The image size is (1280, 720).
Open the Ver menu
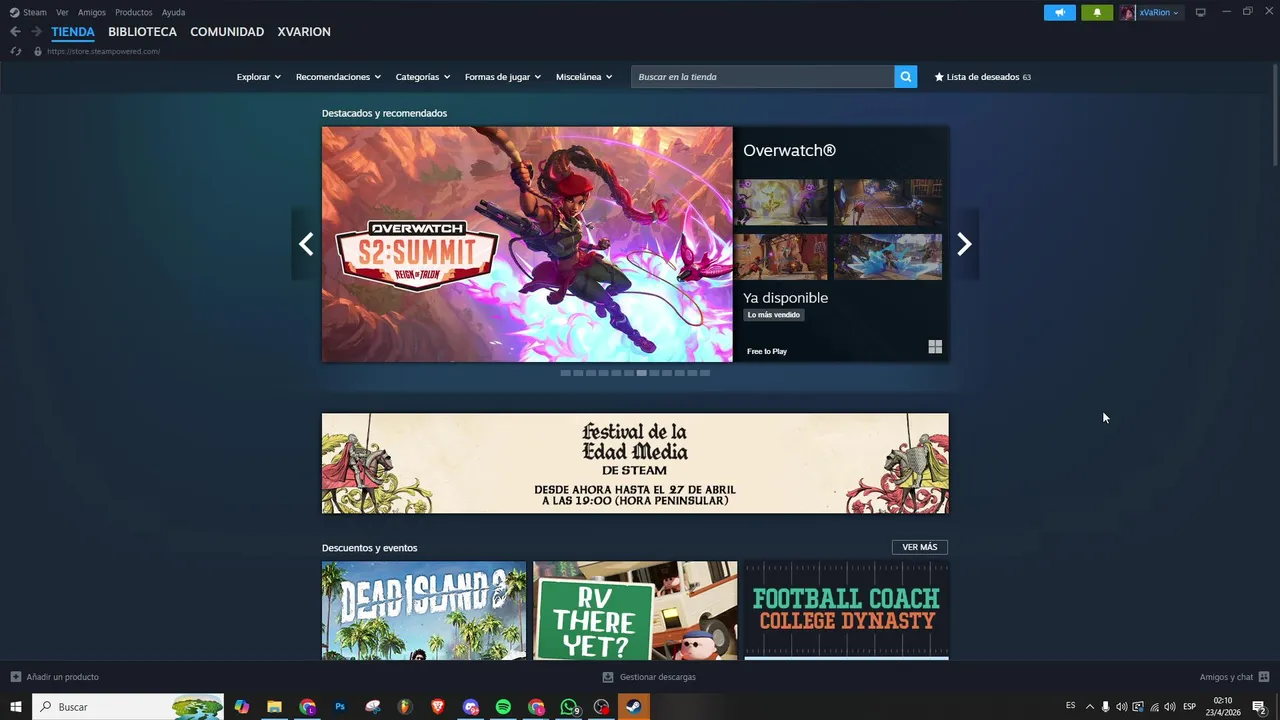point(63,13)
